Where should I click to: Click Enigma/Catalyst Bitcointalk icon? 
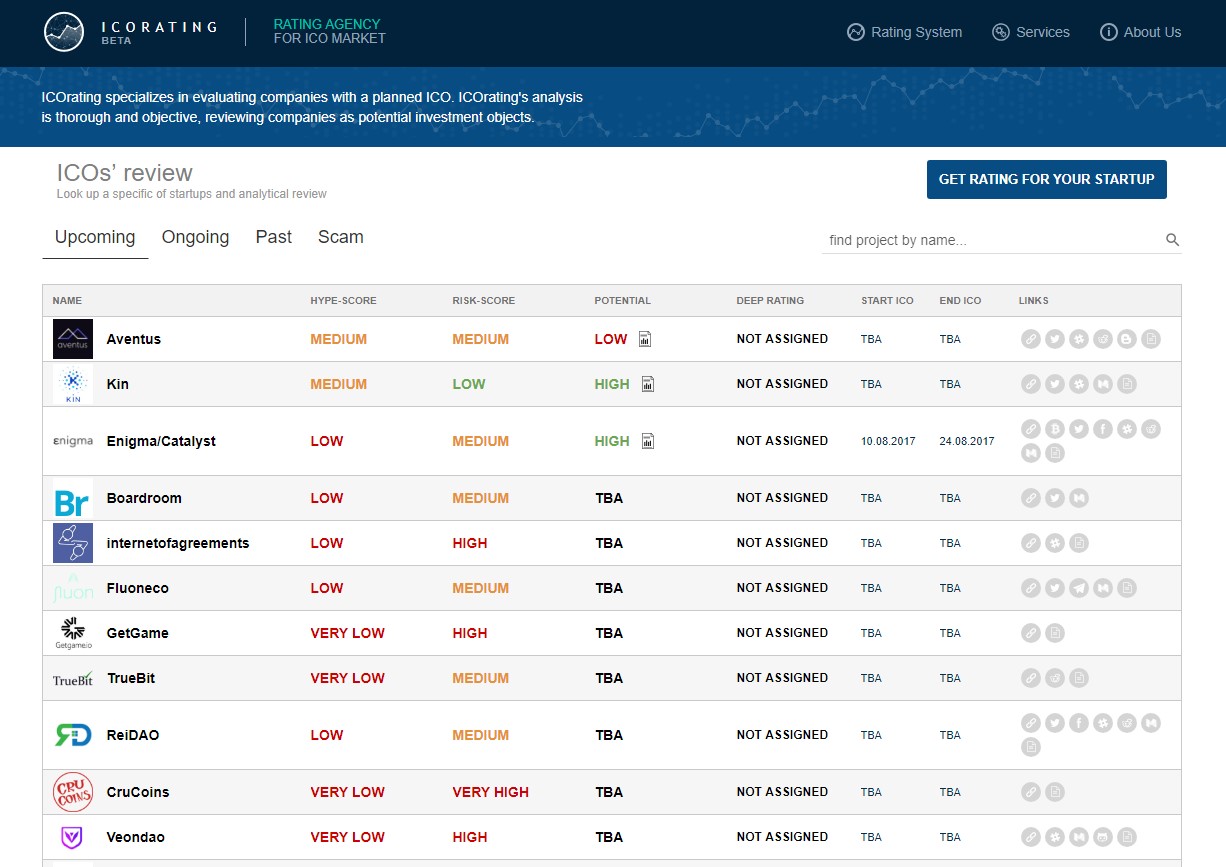pyautogui.click(x=1055, y=429)
